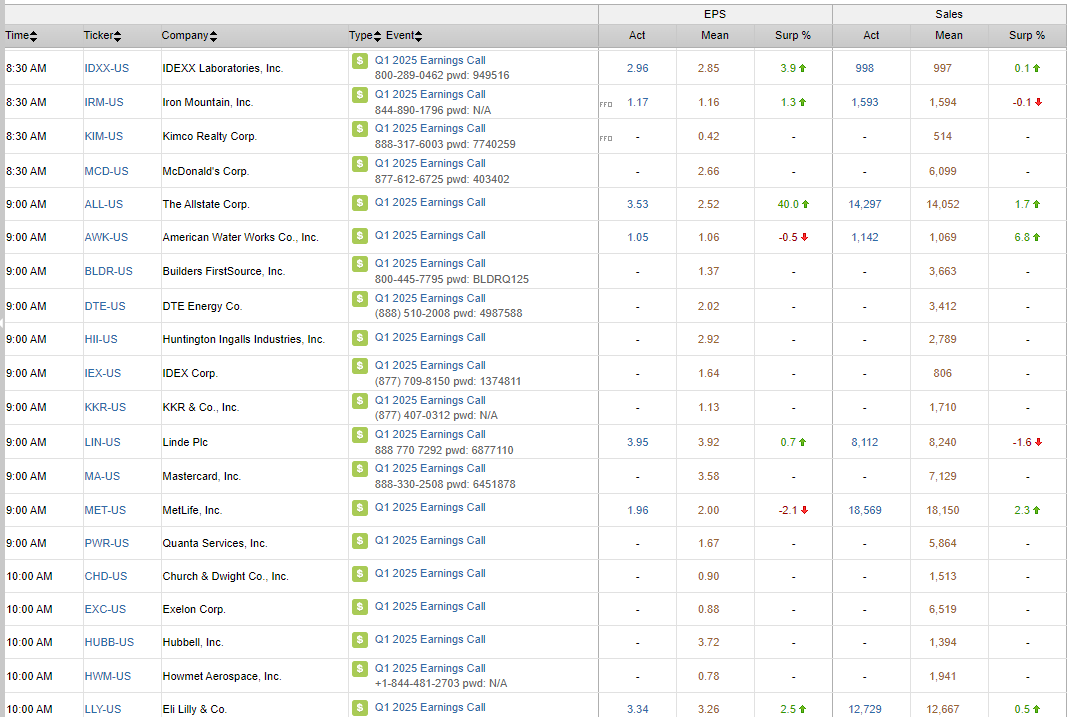Sort the table by Time column

coord(21,35)
